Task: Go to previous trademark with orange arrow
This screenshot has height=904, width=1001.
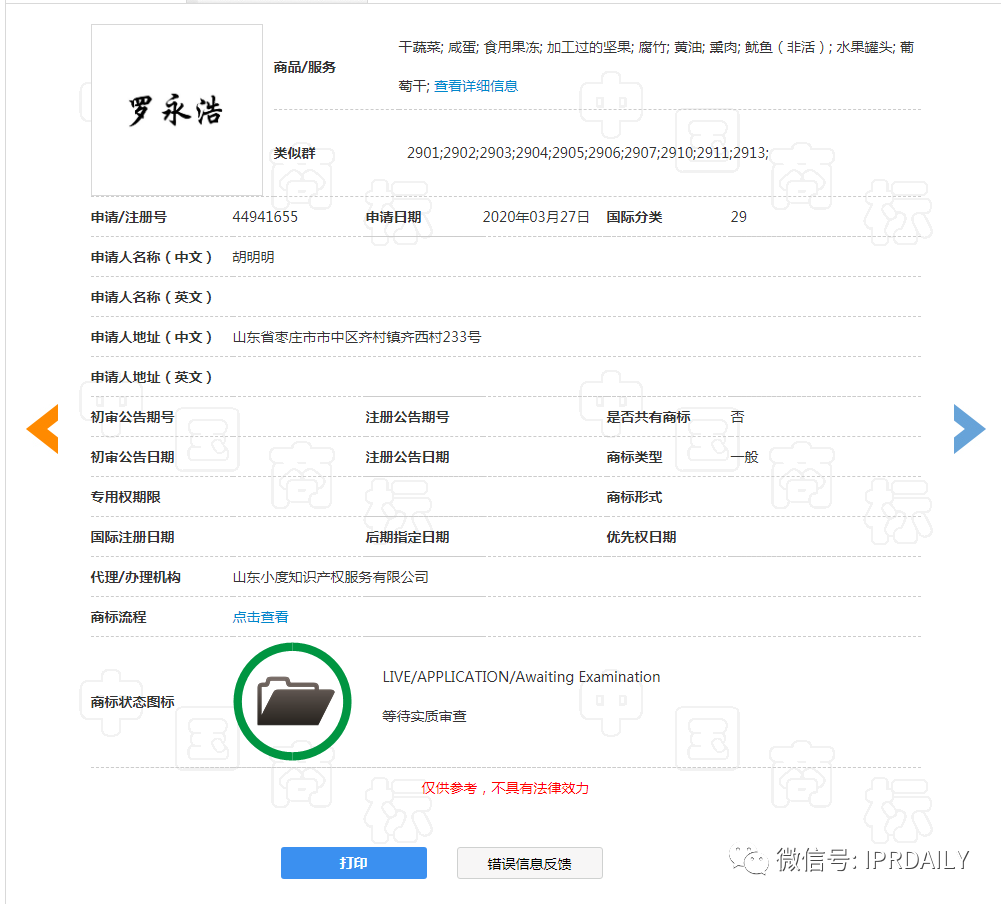Action: (43, 429)
